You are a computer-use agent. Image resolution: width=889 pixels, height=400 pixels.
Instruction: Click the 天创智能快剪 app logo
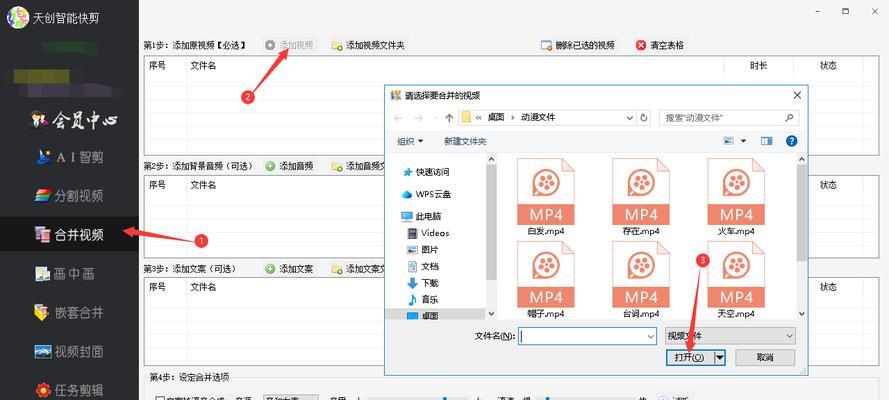17,18
